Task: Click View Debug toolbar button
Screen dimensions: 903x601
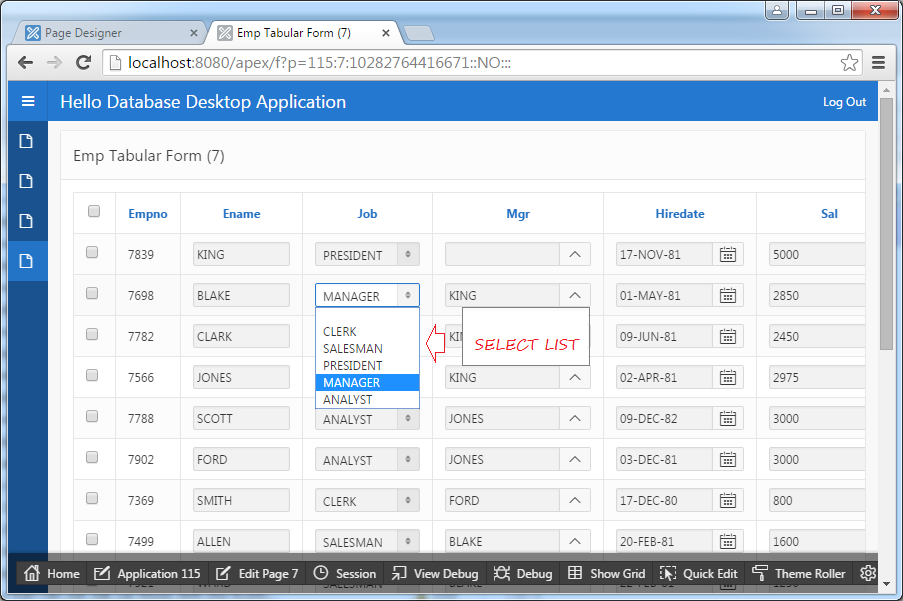Action: coord(435,573)
